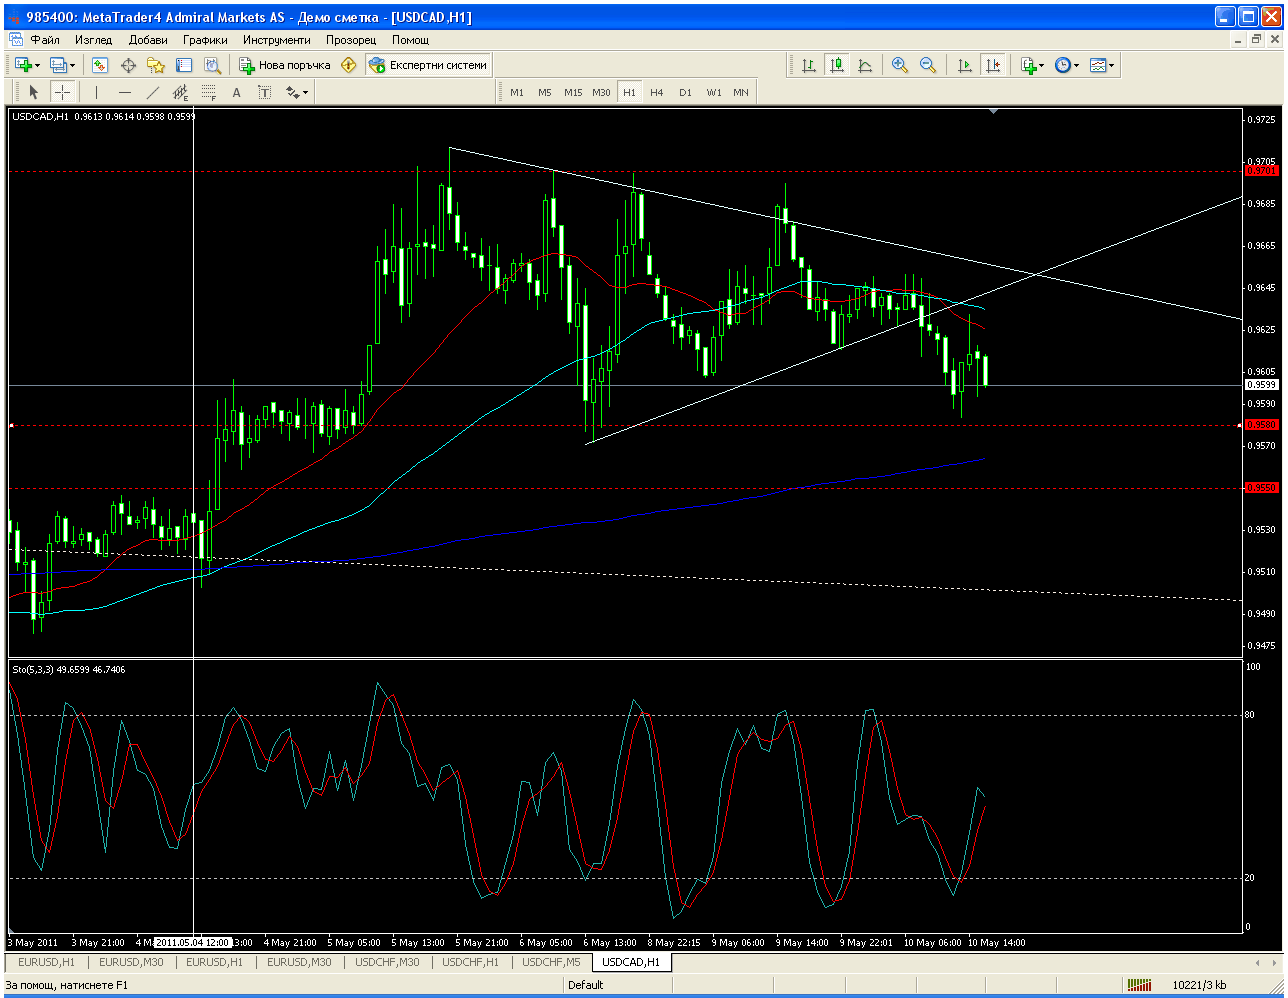This screenshot has height=998, width=1288.
Task: Expand the profiles dropdown arrow
Action: point(72,65)
